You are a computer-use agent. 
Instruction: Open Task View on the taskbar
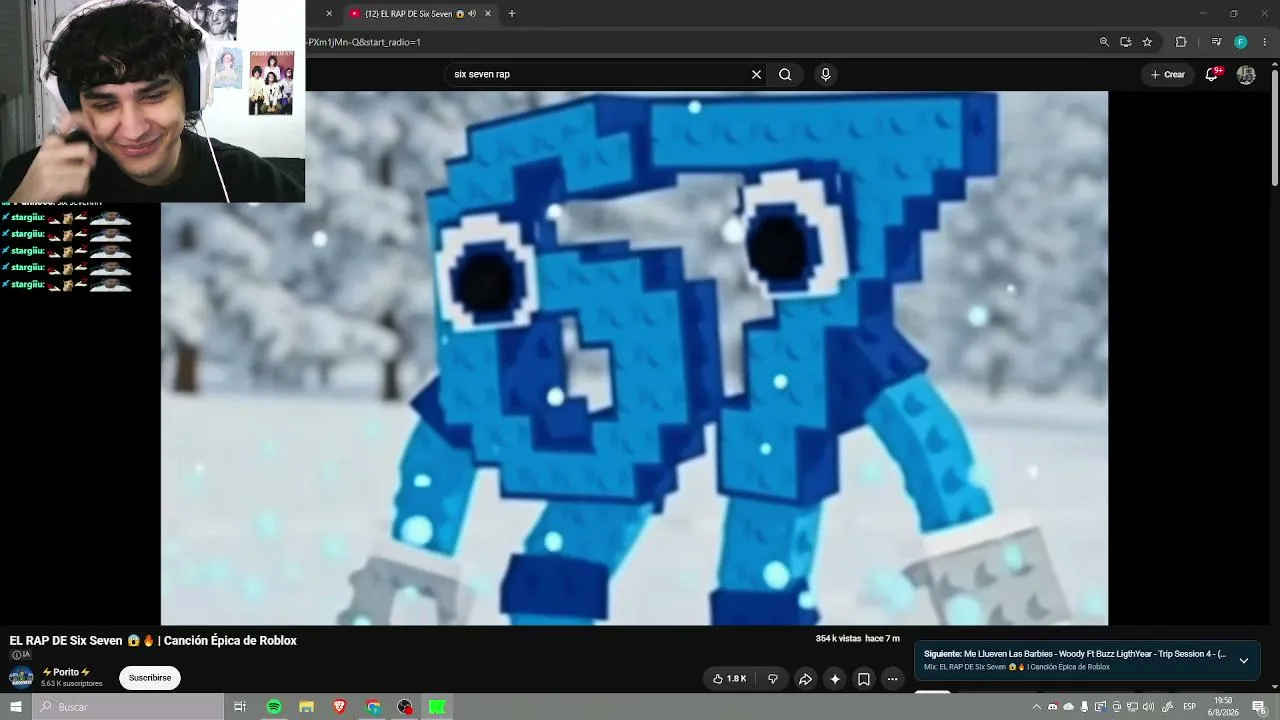240,707
